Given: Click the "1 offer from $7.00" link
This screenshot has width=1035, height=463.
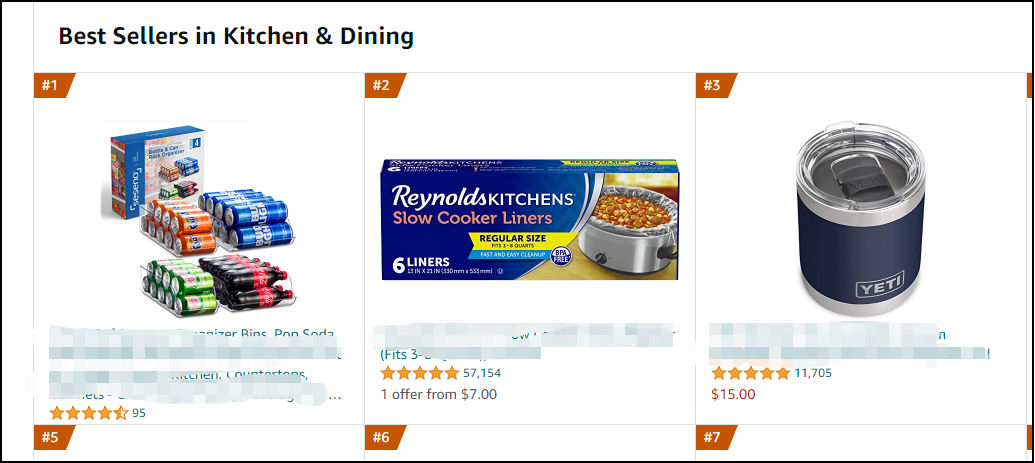Looking at the screenshot, I should click(438, 394).
